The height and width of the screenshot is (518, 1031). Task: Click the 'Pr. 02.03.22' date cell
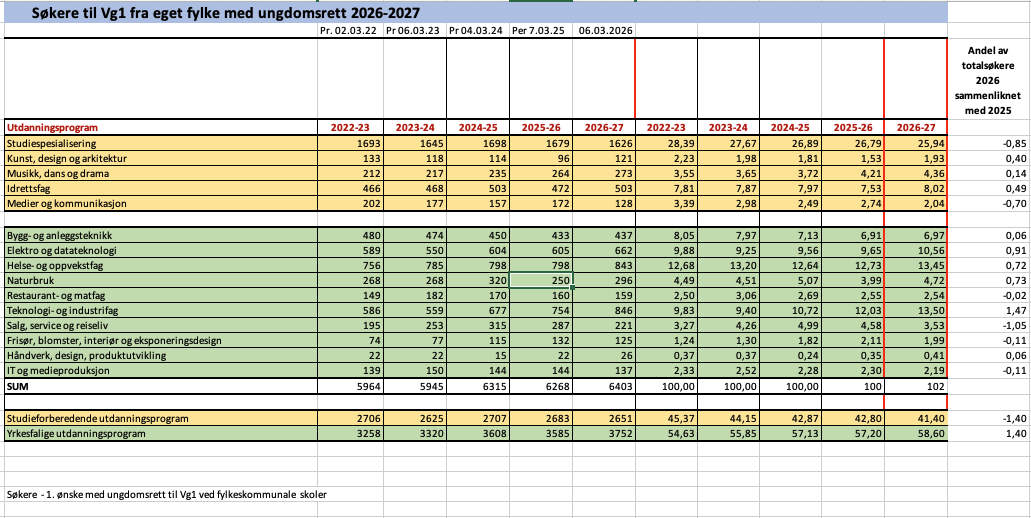[x=349, y=31]
